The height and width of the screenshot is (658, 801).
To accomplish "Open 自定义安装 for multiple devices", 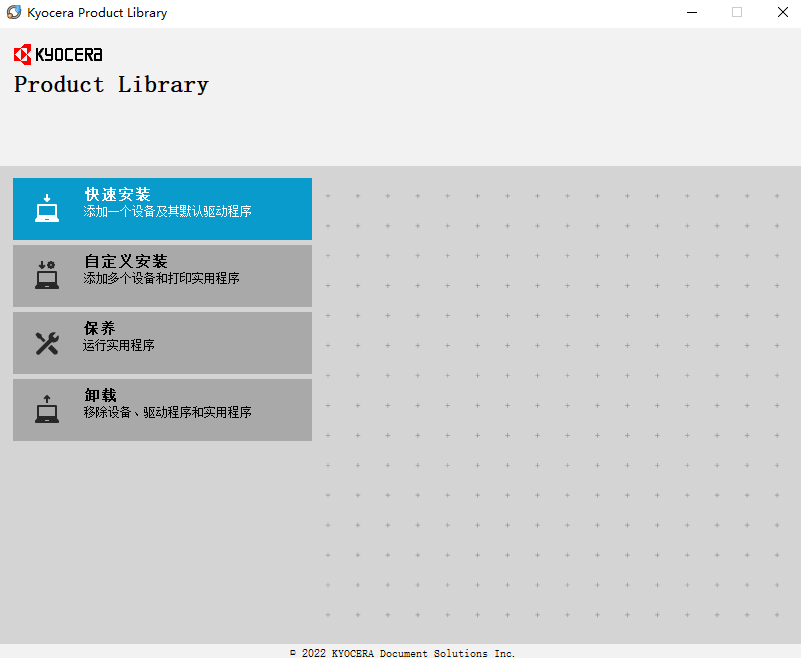I will (160, 273).
